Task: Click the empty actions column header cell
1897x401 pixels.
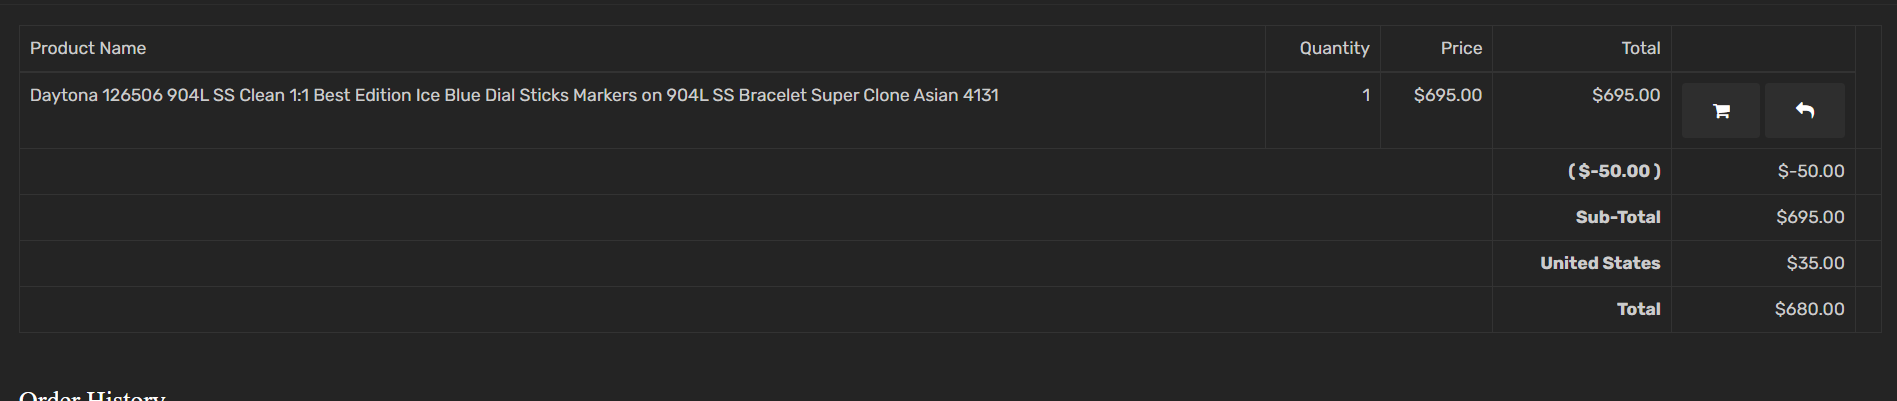Action: 1763,48
